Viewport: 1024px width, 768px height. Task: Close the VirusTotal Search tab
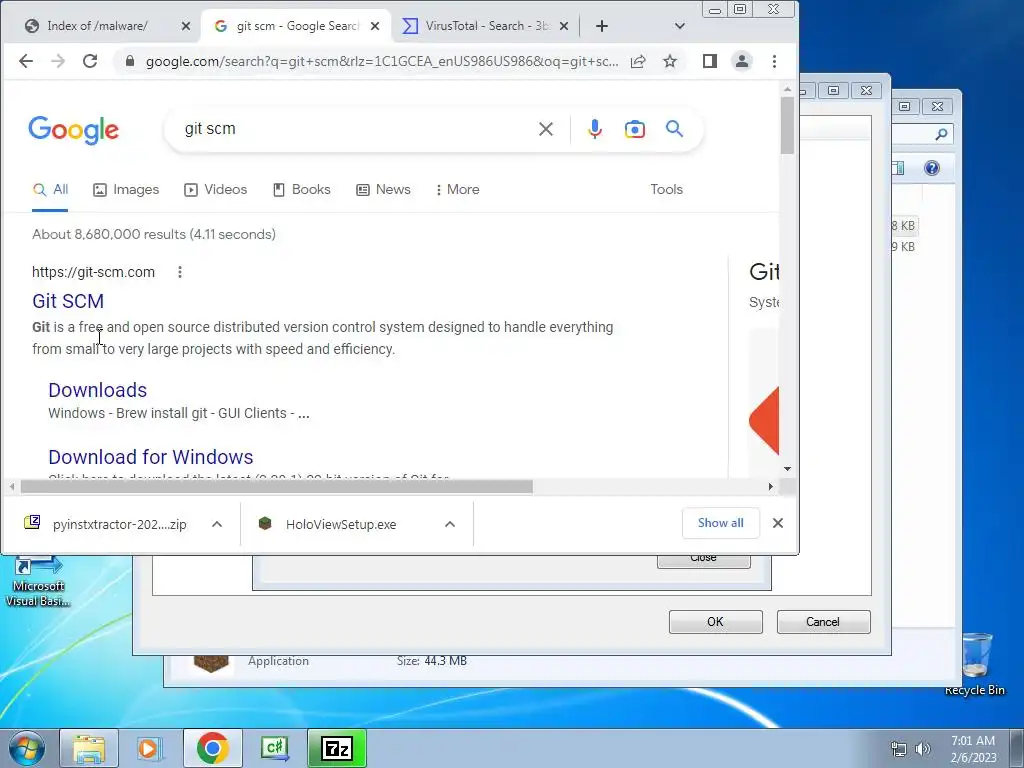[x=564, y=26]
